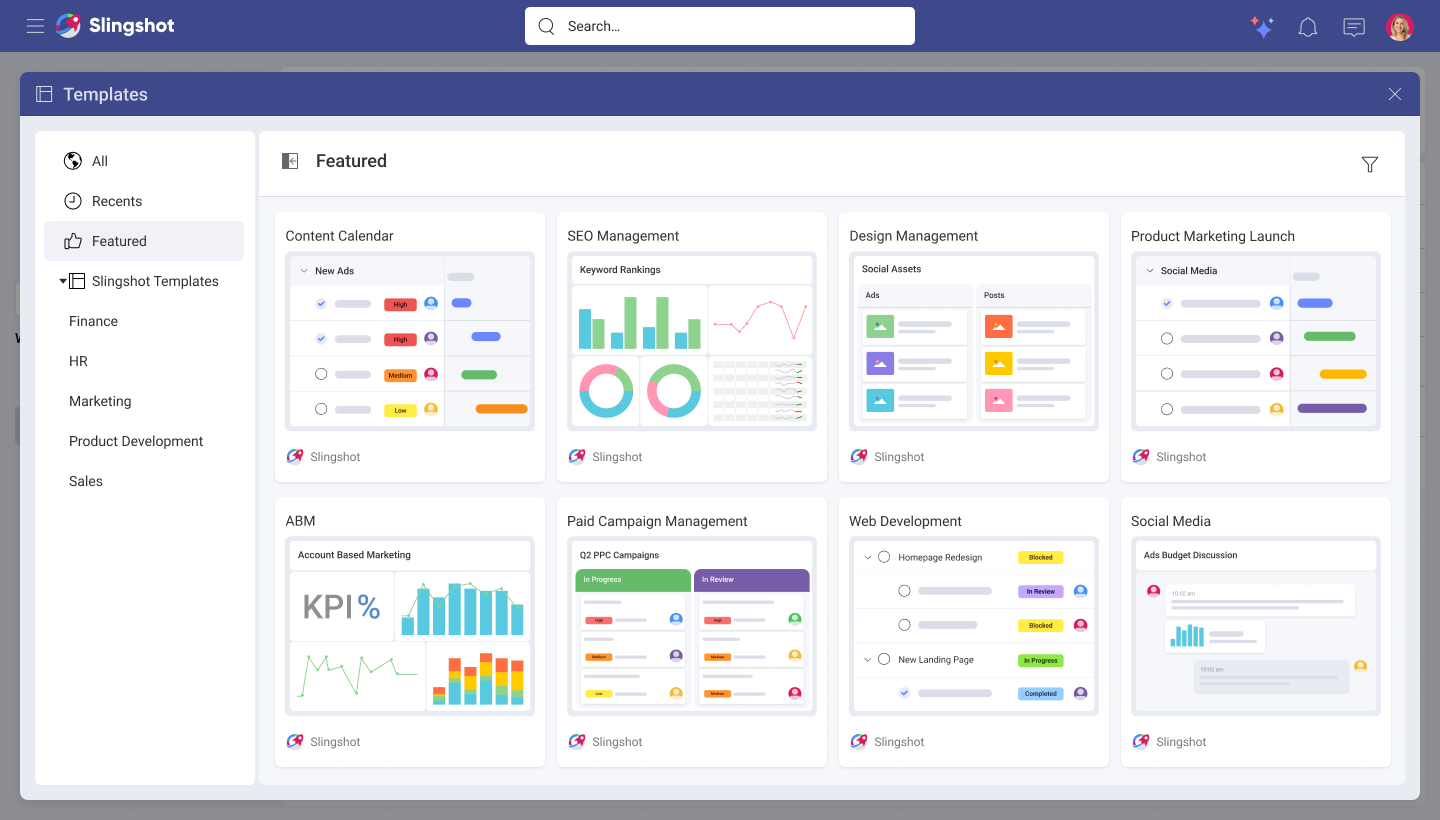
Task: Open the AI sparkle assistant
Action: pos(1262,27)
